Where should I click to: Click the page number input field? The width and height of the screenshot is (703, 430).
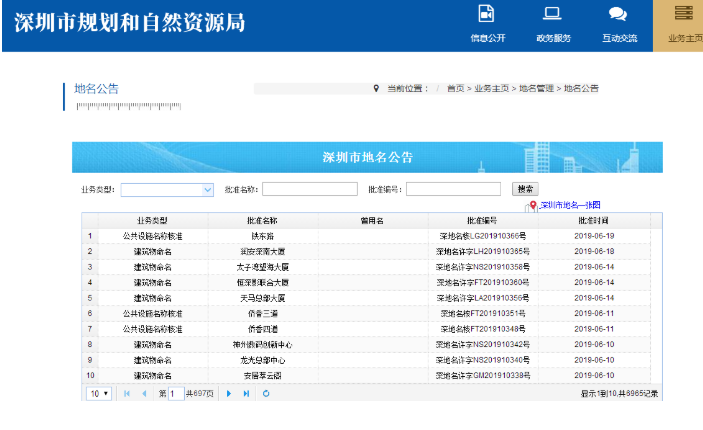(175, 394)
